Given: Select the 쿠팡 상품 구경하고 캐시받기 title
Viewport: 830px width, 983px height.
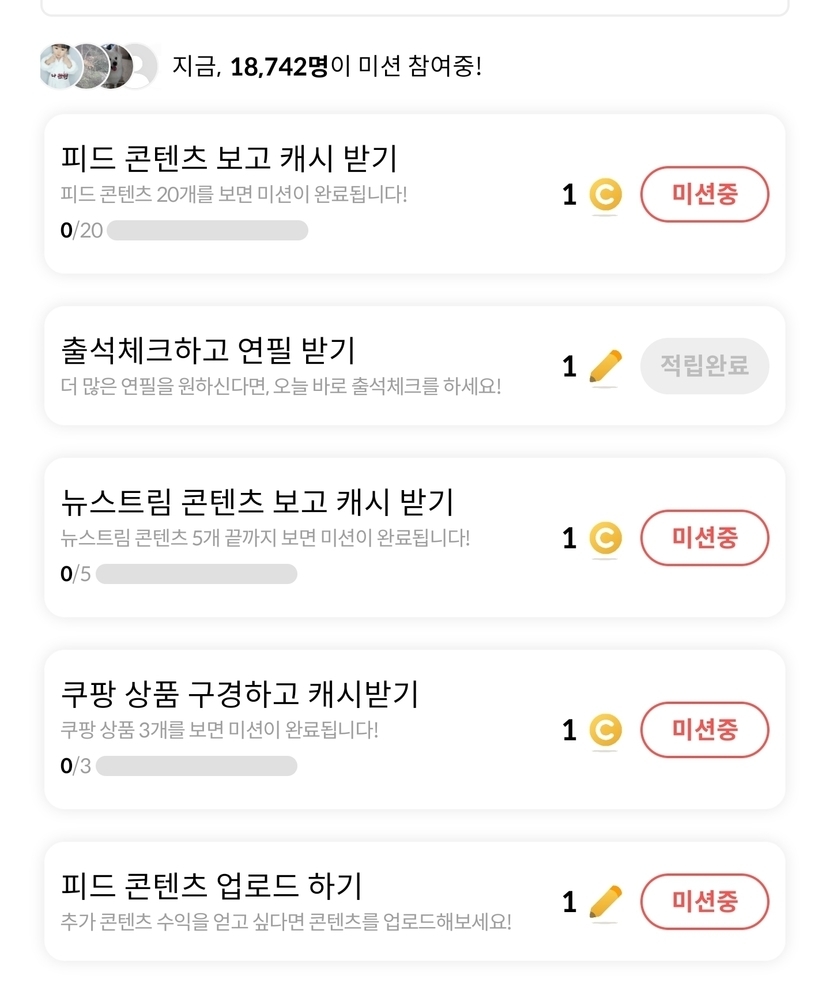Looking at the screenshot, I should coord(240,694).
